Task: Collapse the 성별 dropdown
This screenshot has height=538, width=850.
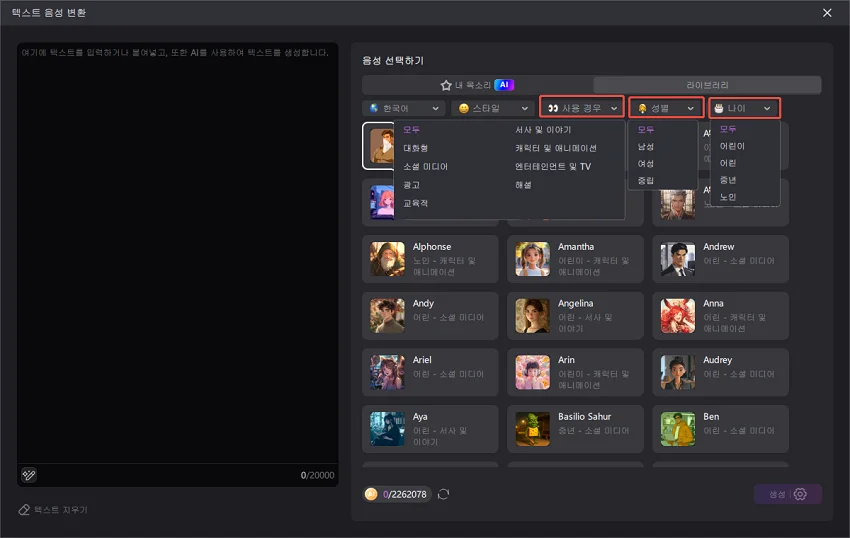Action: 666,108
